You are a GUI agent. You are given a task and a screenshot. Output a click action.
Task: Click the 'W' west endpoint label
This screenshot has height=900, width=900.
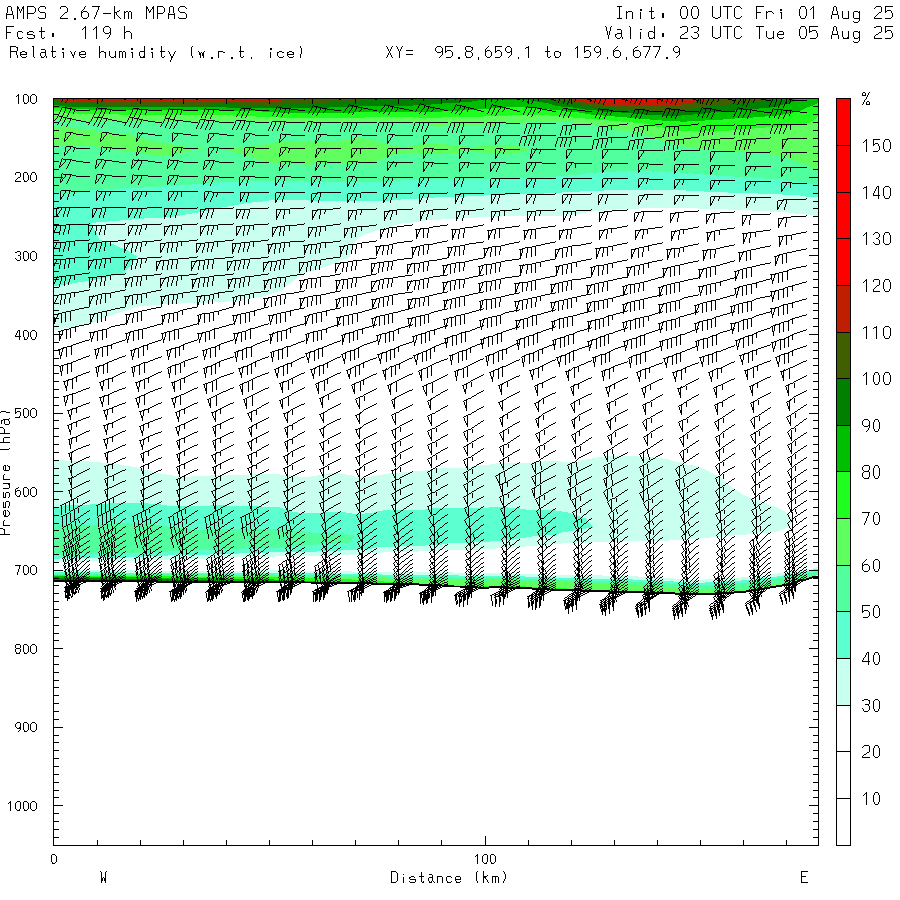[x=103, y=878]
